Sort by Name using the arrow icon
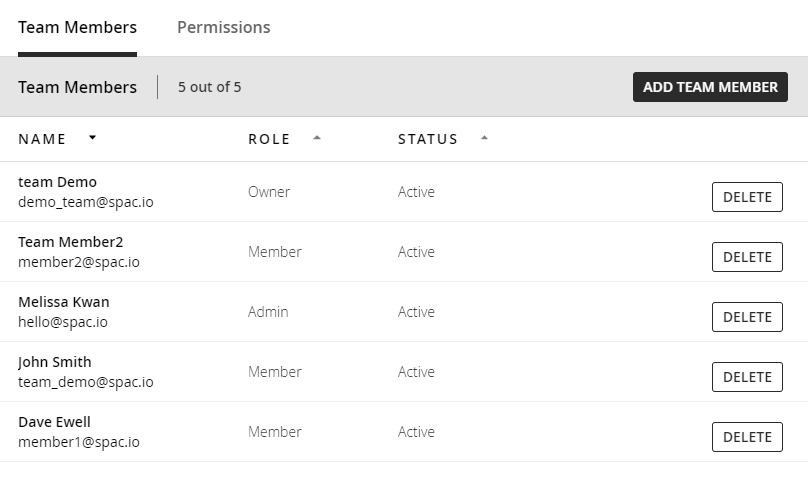The height and width of the screenshot is (477, 808). click(x=93, y=138)
